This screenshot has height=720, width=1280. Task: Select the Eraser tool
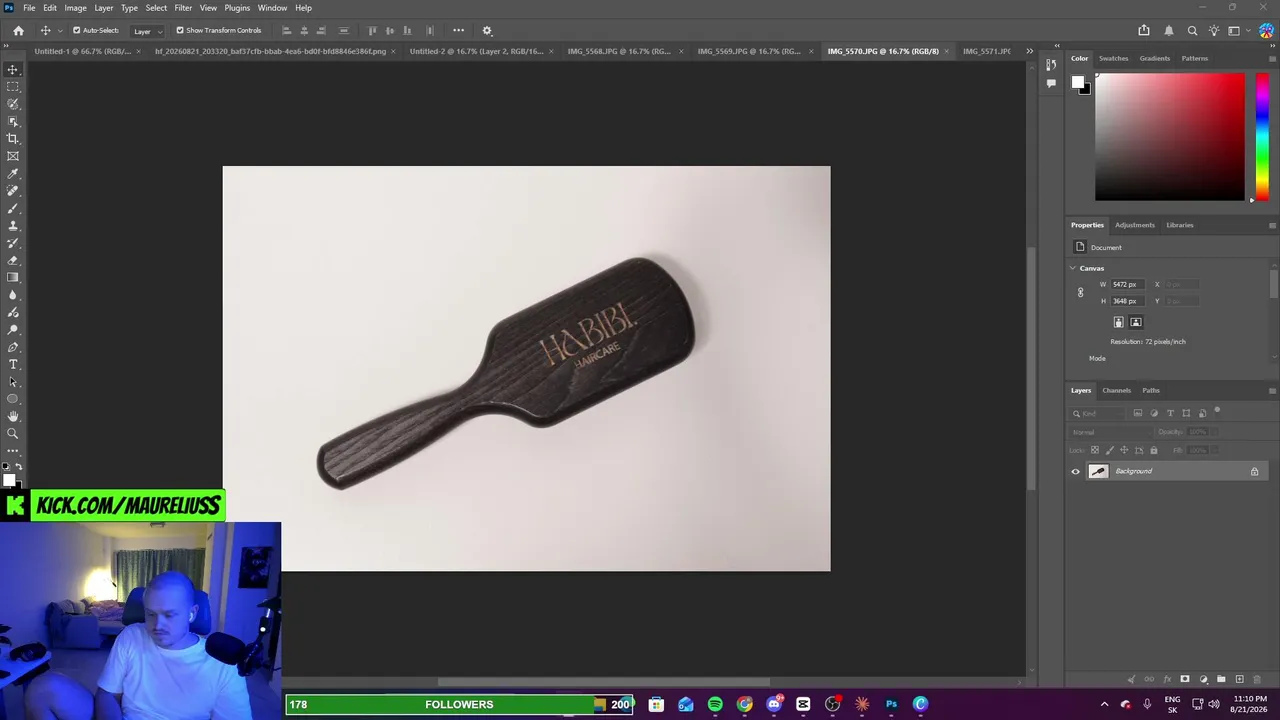tap(13, 260)
